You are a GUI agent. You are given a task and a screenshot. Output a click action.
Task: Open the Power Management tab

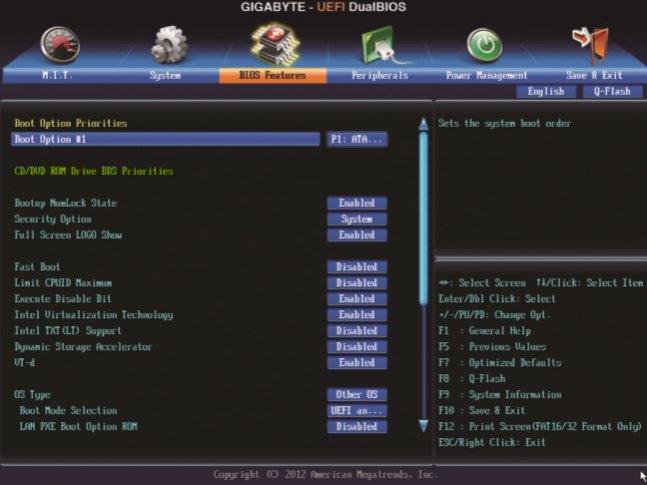click(x=486, y=76)
